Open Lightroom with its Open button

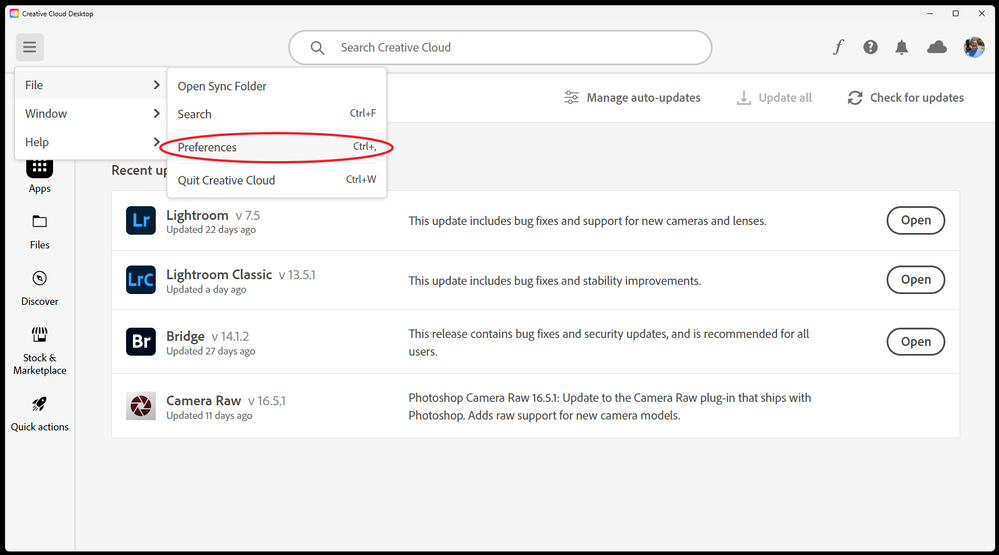916,220
